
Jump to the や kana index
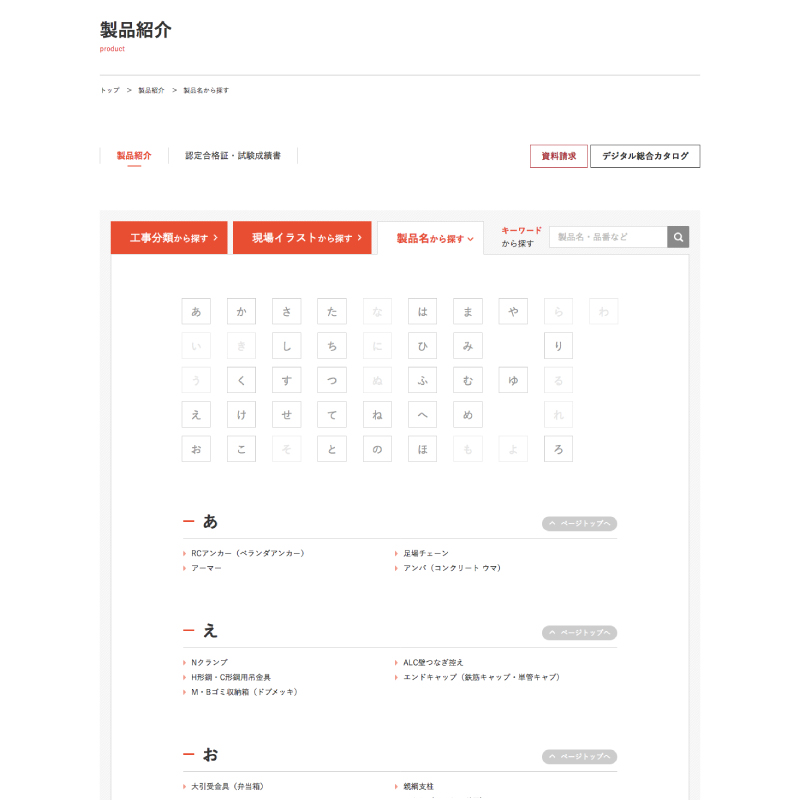coord(513,311)
